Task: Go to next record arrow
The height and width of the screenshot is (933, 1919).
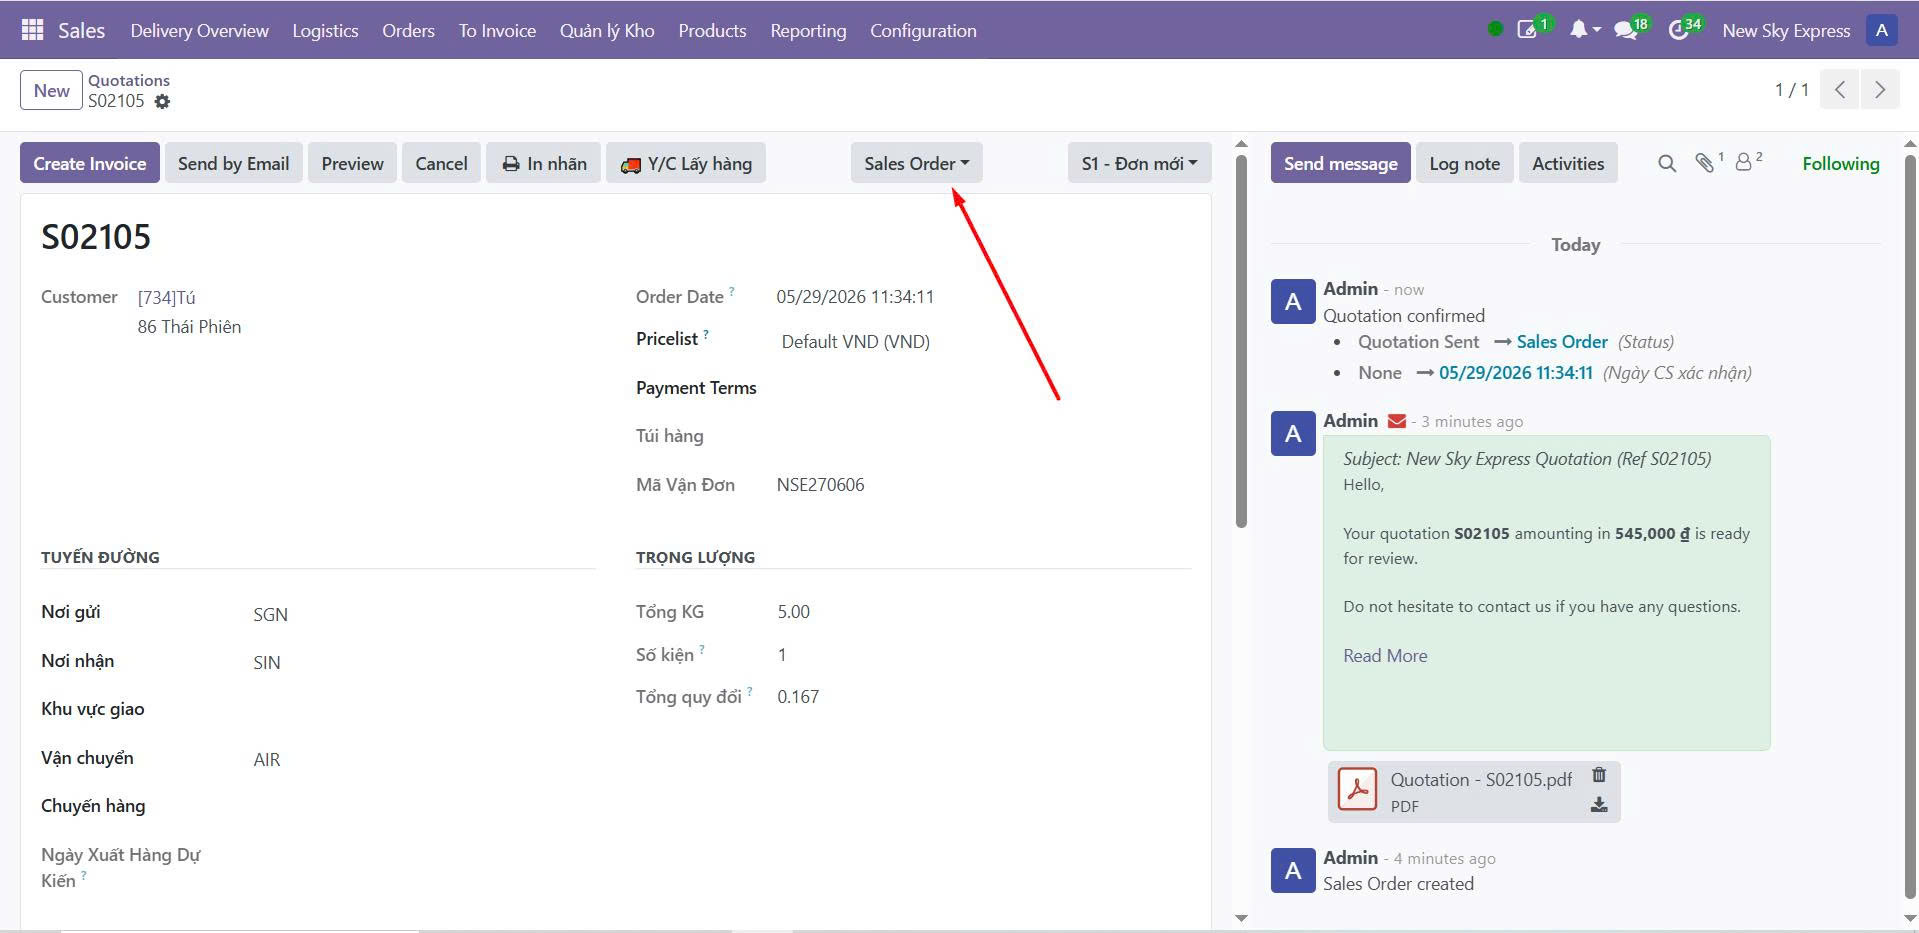Action: point(1880,89)
